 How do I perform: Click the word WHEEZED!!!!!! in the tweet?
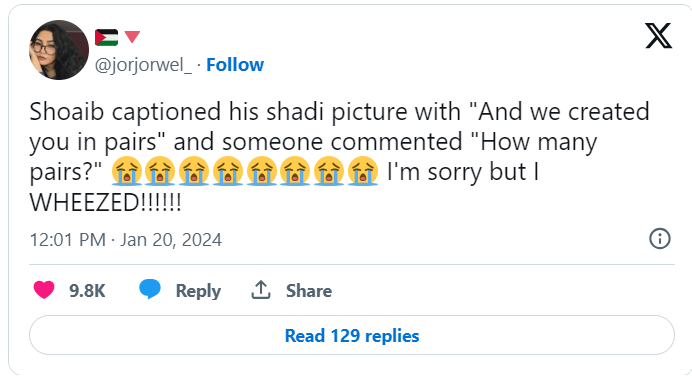click(105, 203)
